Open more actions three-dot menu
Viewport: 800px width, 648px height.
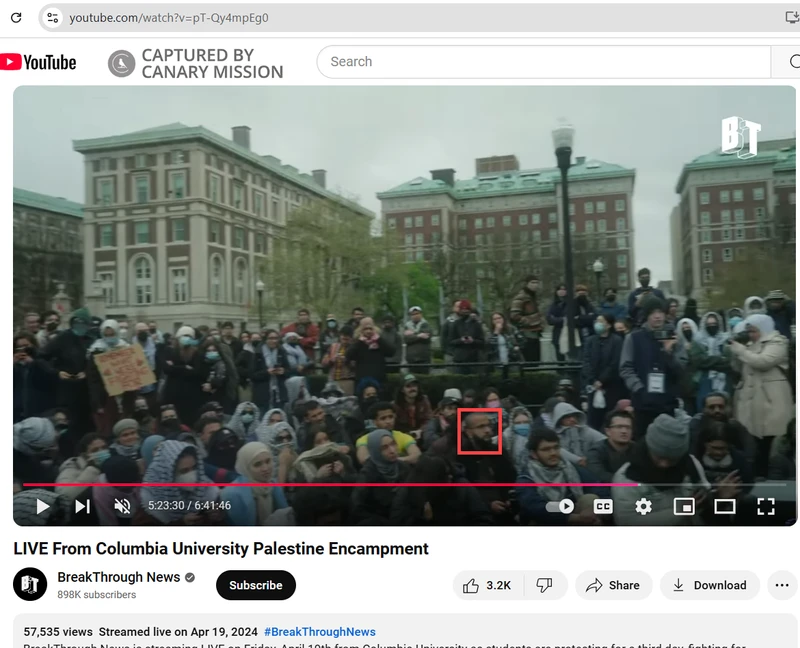point(782,585)
